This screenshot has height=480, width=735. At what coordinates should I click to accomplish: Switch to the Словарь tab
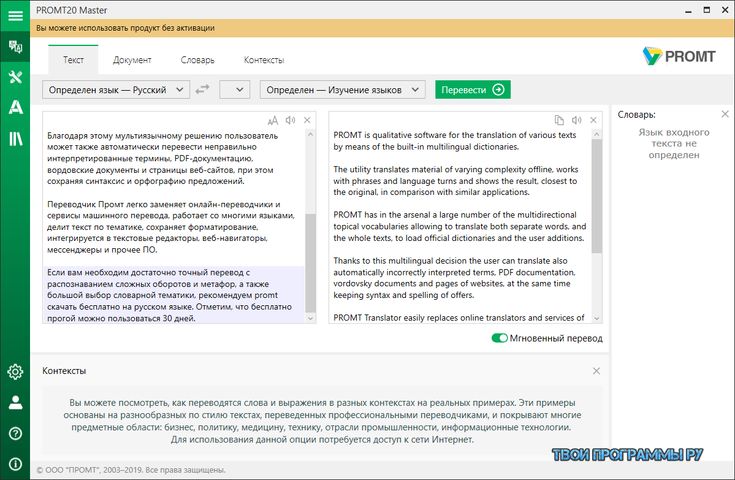pos(197,60)
